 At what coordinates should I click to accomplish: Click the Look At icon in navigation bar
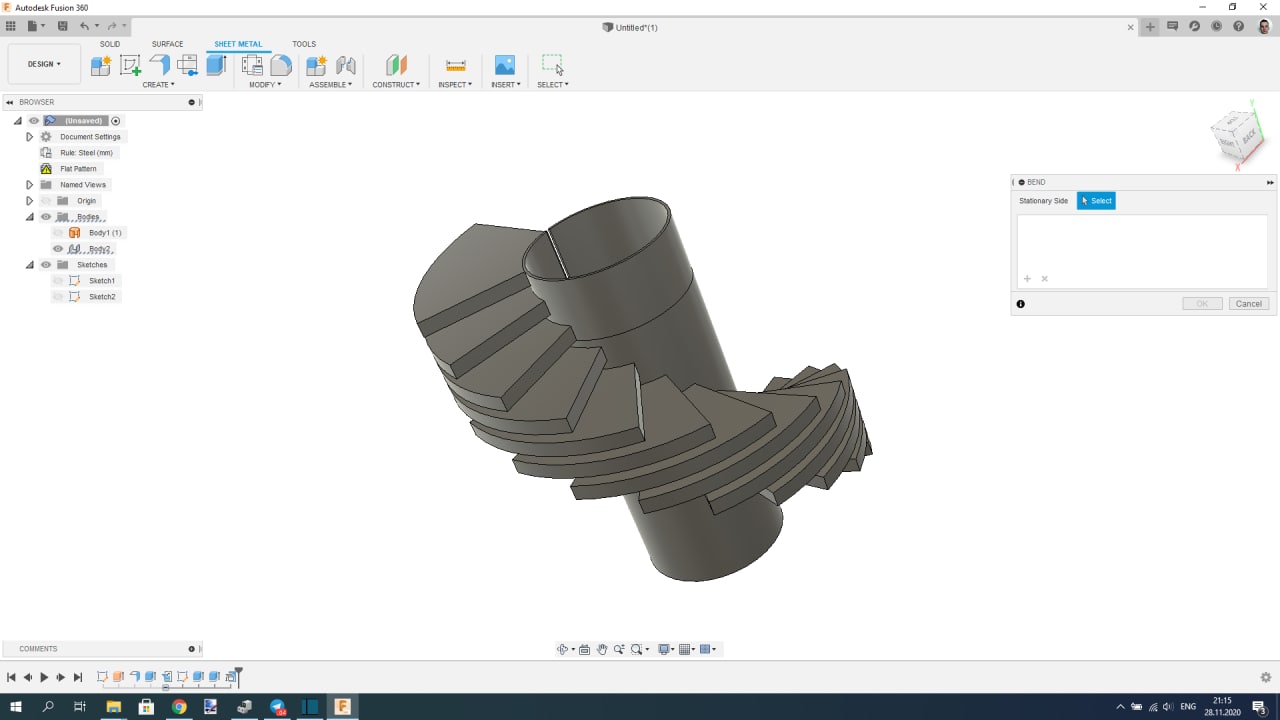(585, 649)
